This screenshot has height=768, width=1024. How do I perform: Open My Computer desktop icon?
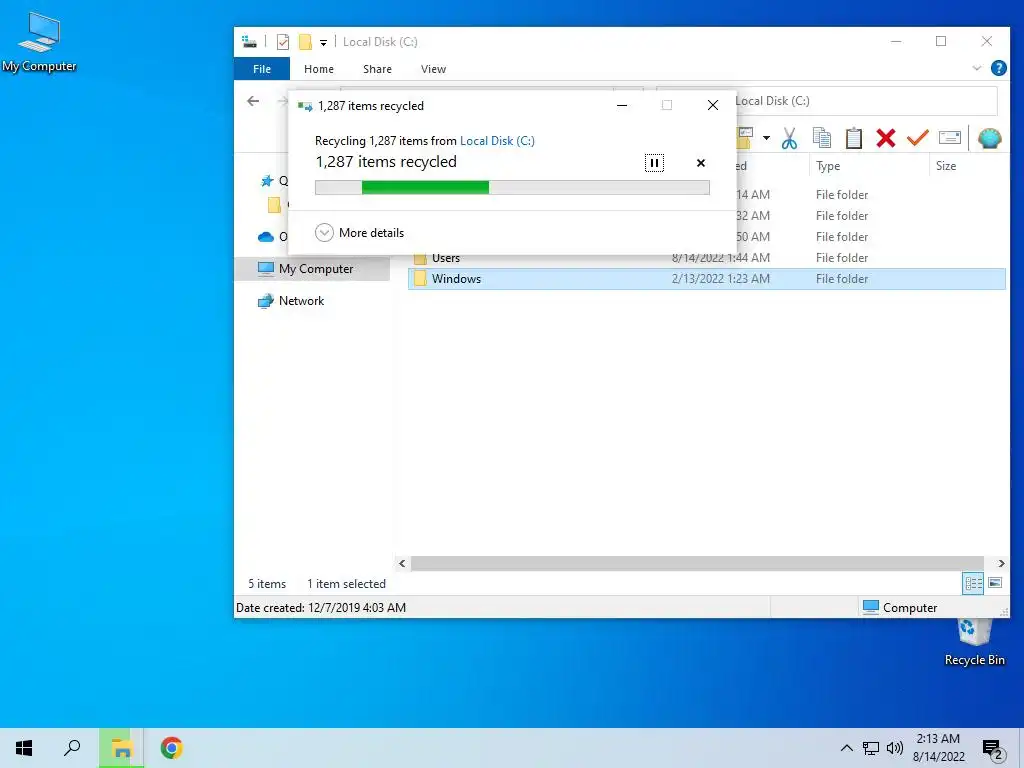click(x=39, y=42)
